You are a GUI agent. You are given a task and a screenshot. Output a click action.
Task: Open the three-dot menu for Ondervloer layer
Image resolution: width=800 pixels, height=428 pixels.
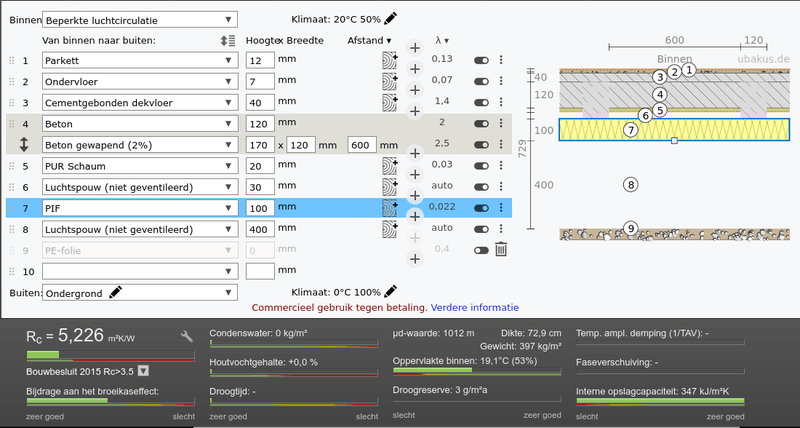coord(501,81)
